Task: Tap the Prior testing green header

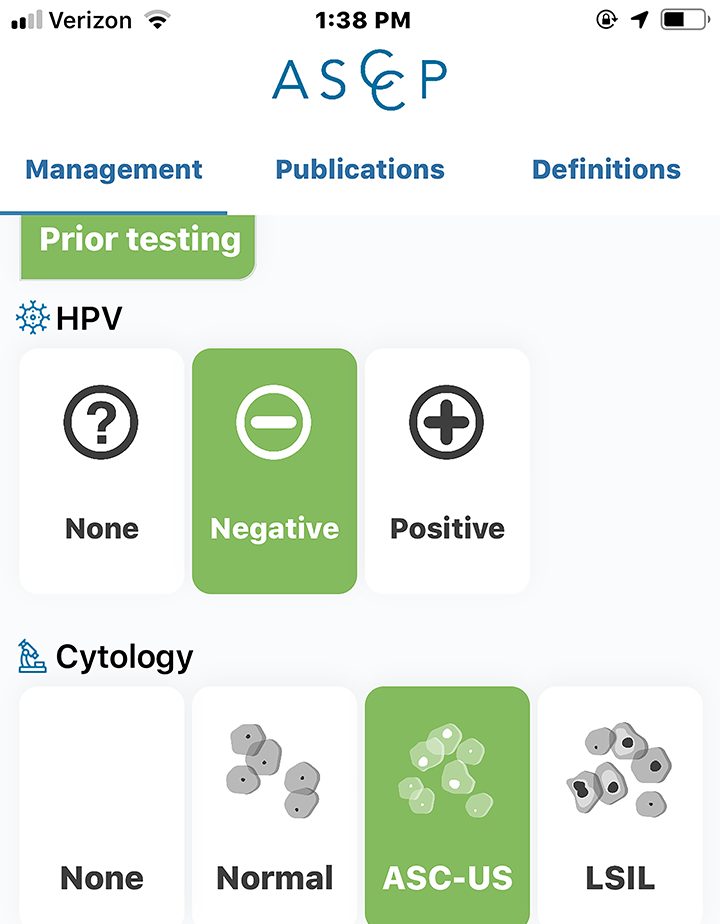Action: click(138, 246)
